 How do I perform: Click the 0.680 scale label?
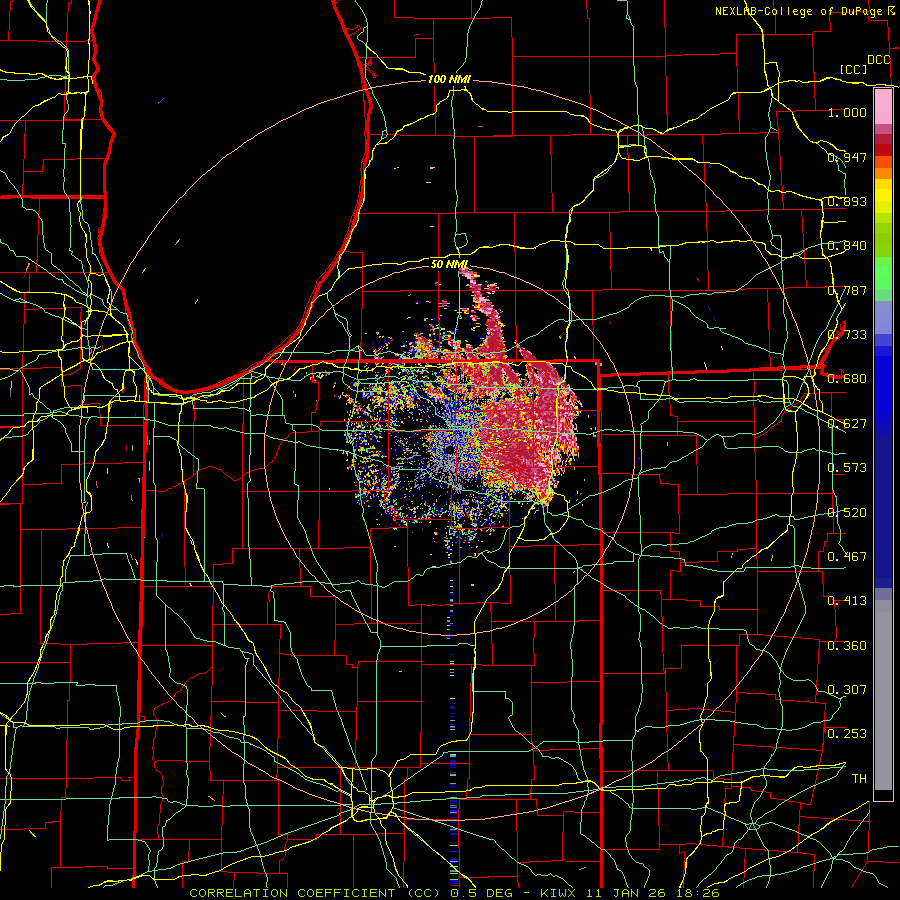pyautogui.click(x=847, y=379)
